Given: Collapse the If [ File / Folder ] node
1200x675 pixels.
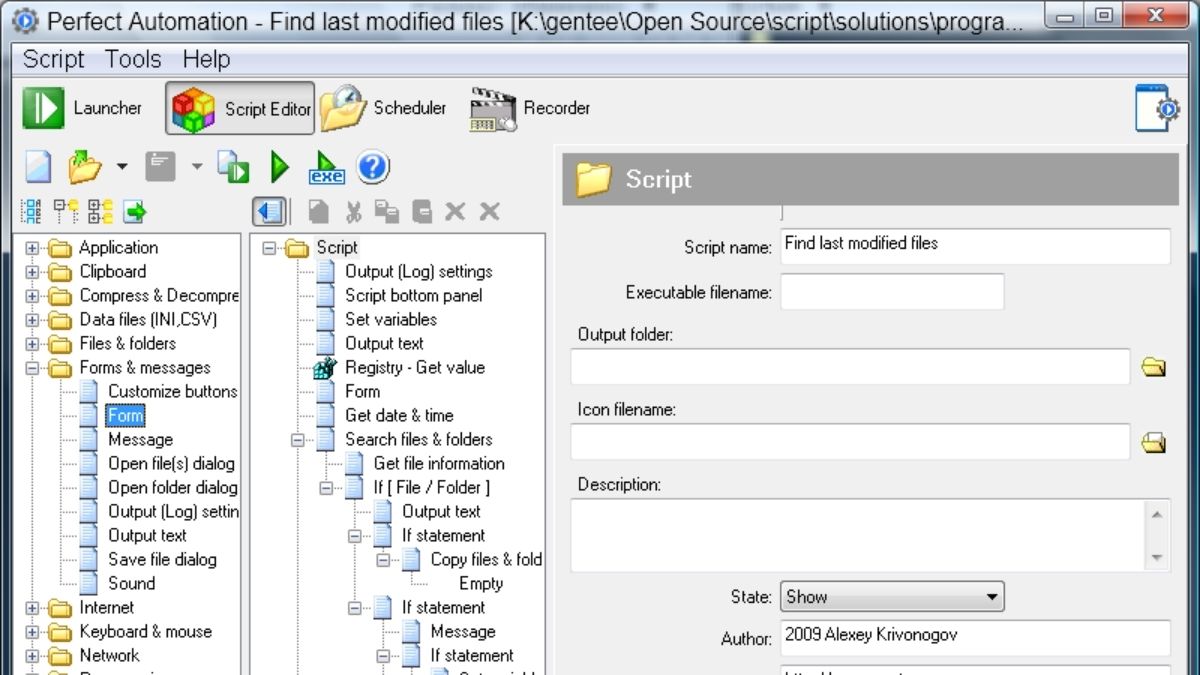Looking at the screenshot, I should 326,487.
